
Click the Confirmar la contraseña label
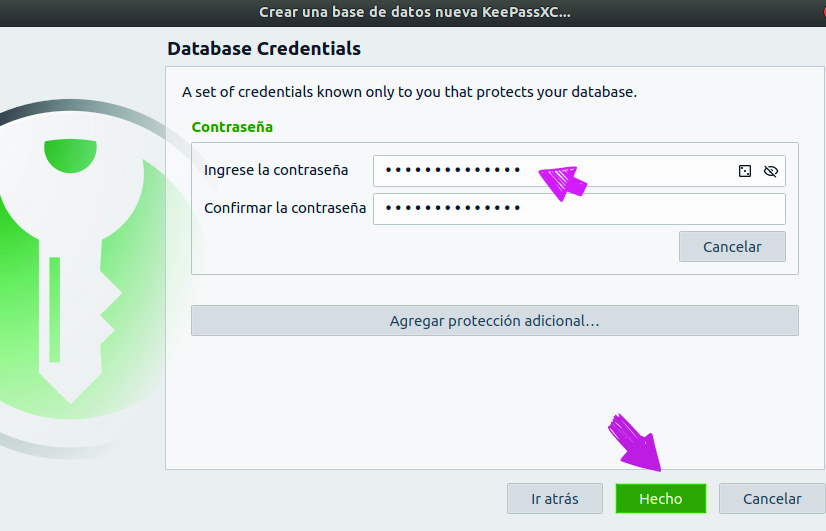pyautogui.click(x=285, y=208)
